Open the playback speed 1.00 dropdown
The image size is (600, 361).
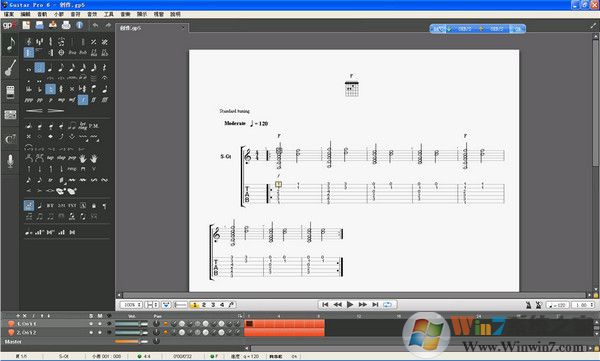(584, 305)
